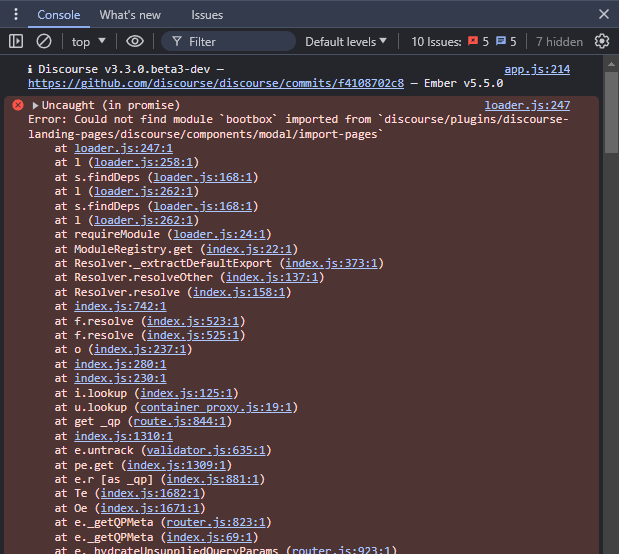Open route.js:844:1 get _qp link

[180, 421]
